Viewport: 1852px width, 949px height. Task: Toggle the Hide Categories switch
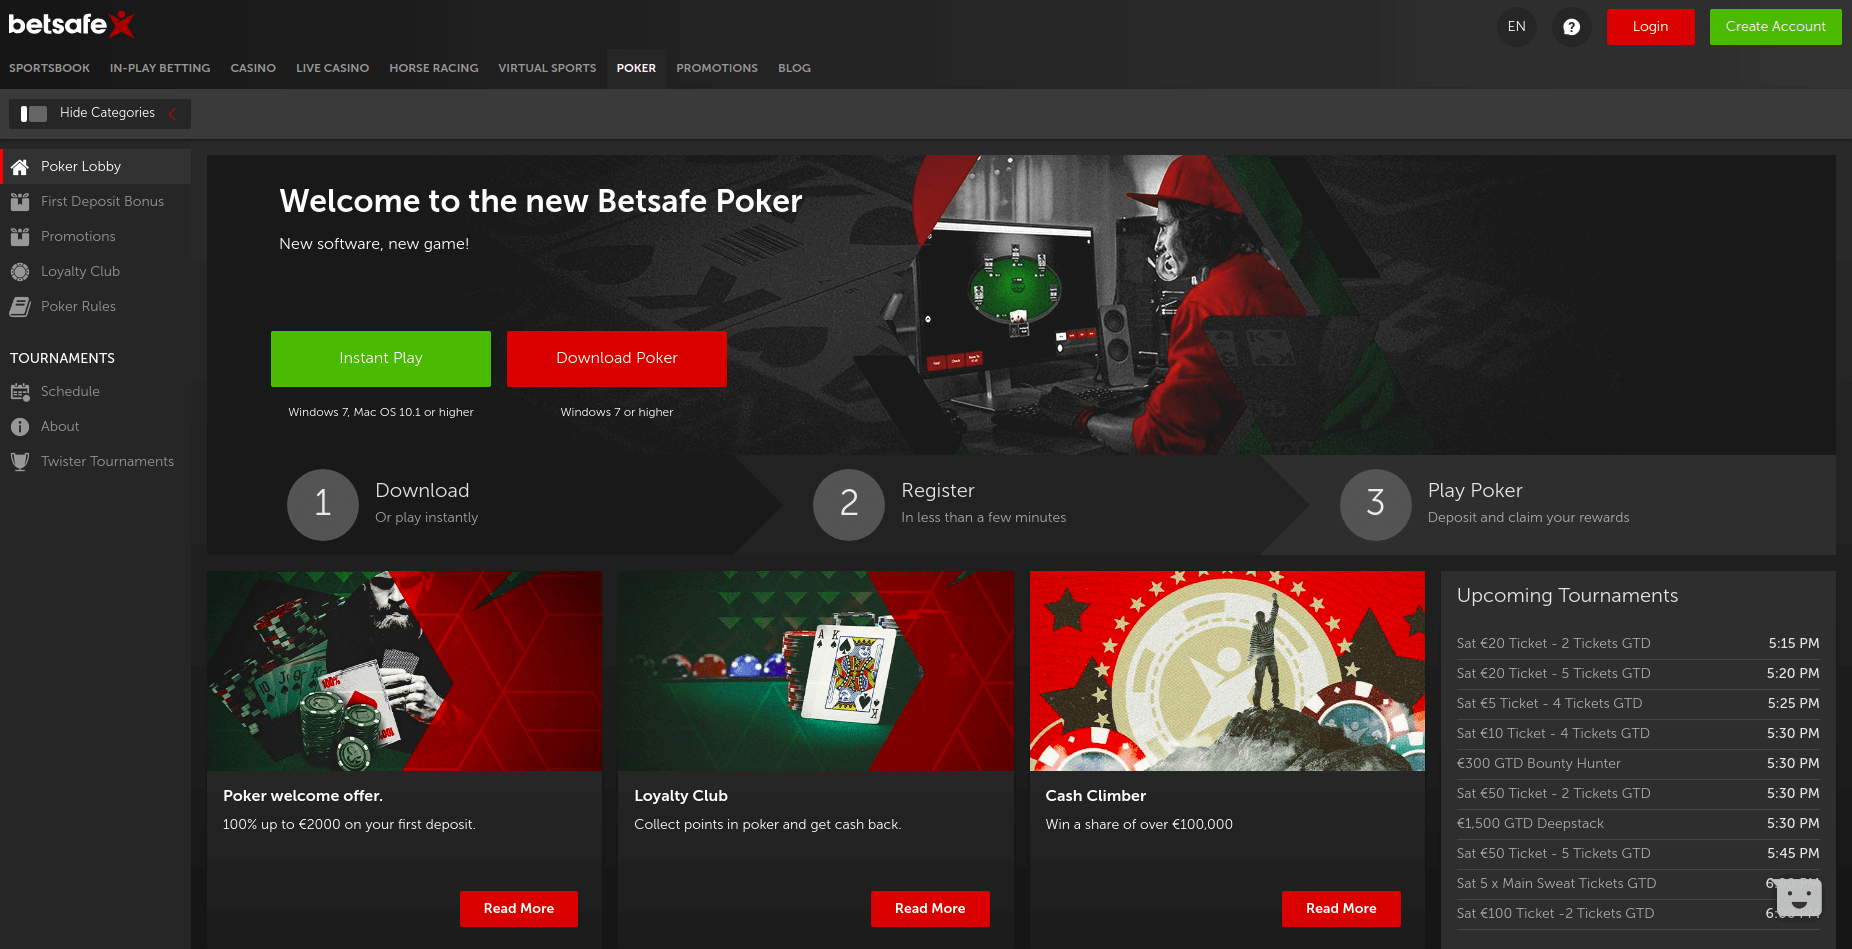click(34, 114)
